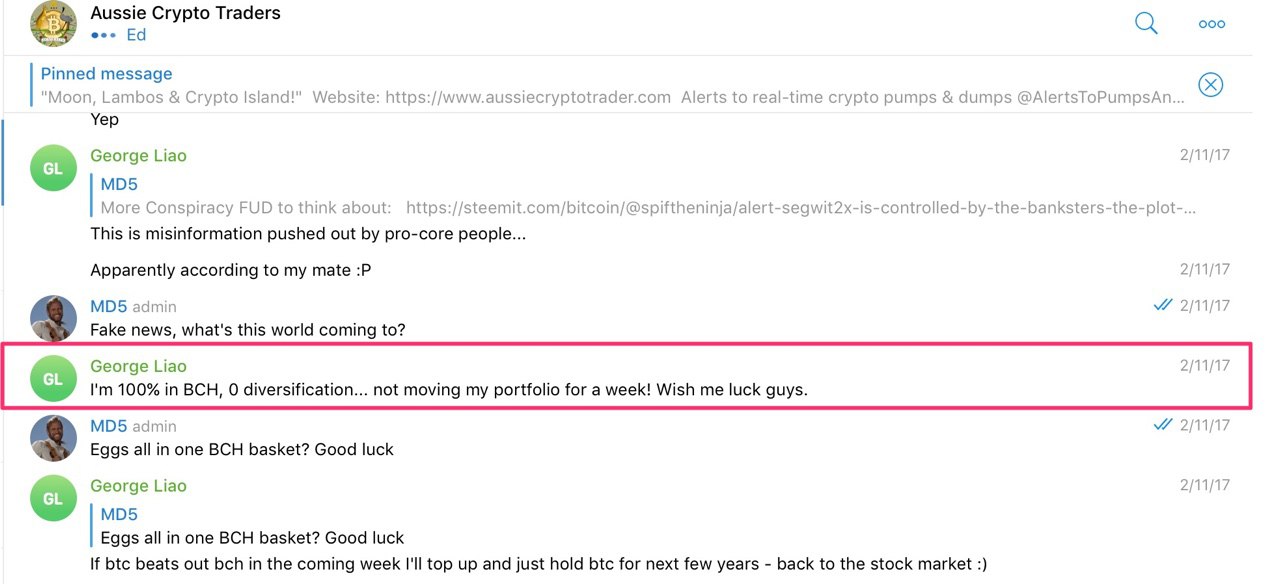Dismiss the pinned message with X icon
This screenshot has height=584, width=1280.
click(1210, 85)
